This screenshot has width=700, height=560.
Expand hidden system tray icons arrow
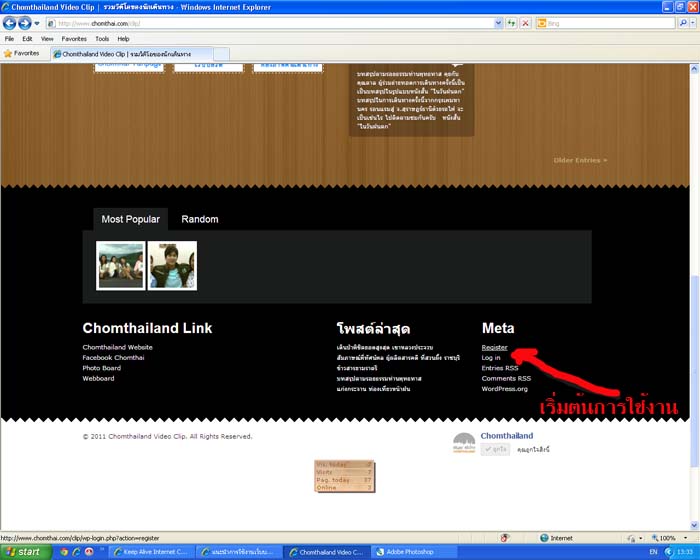pos(668,552)
